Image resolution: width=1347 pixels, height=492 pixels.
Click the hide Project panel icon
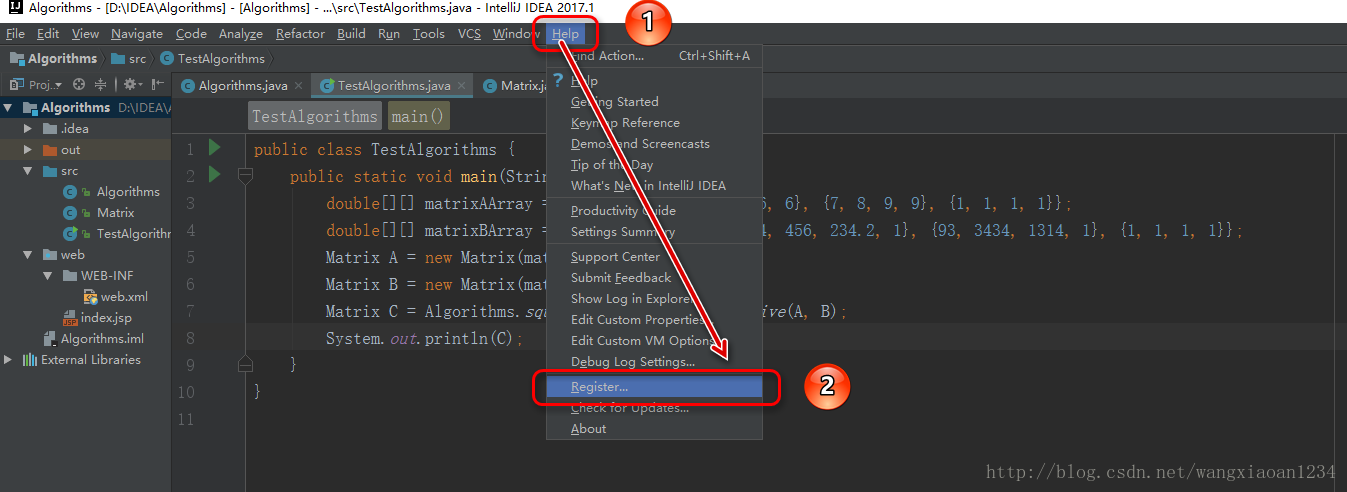click(158, 85)
